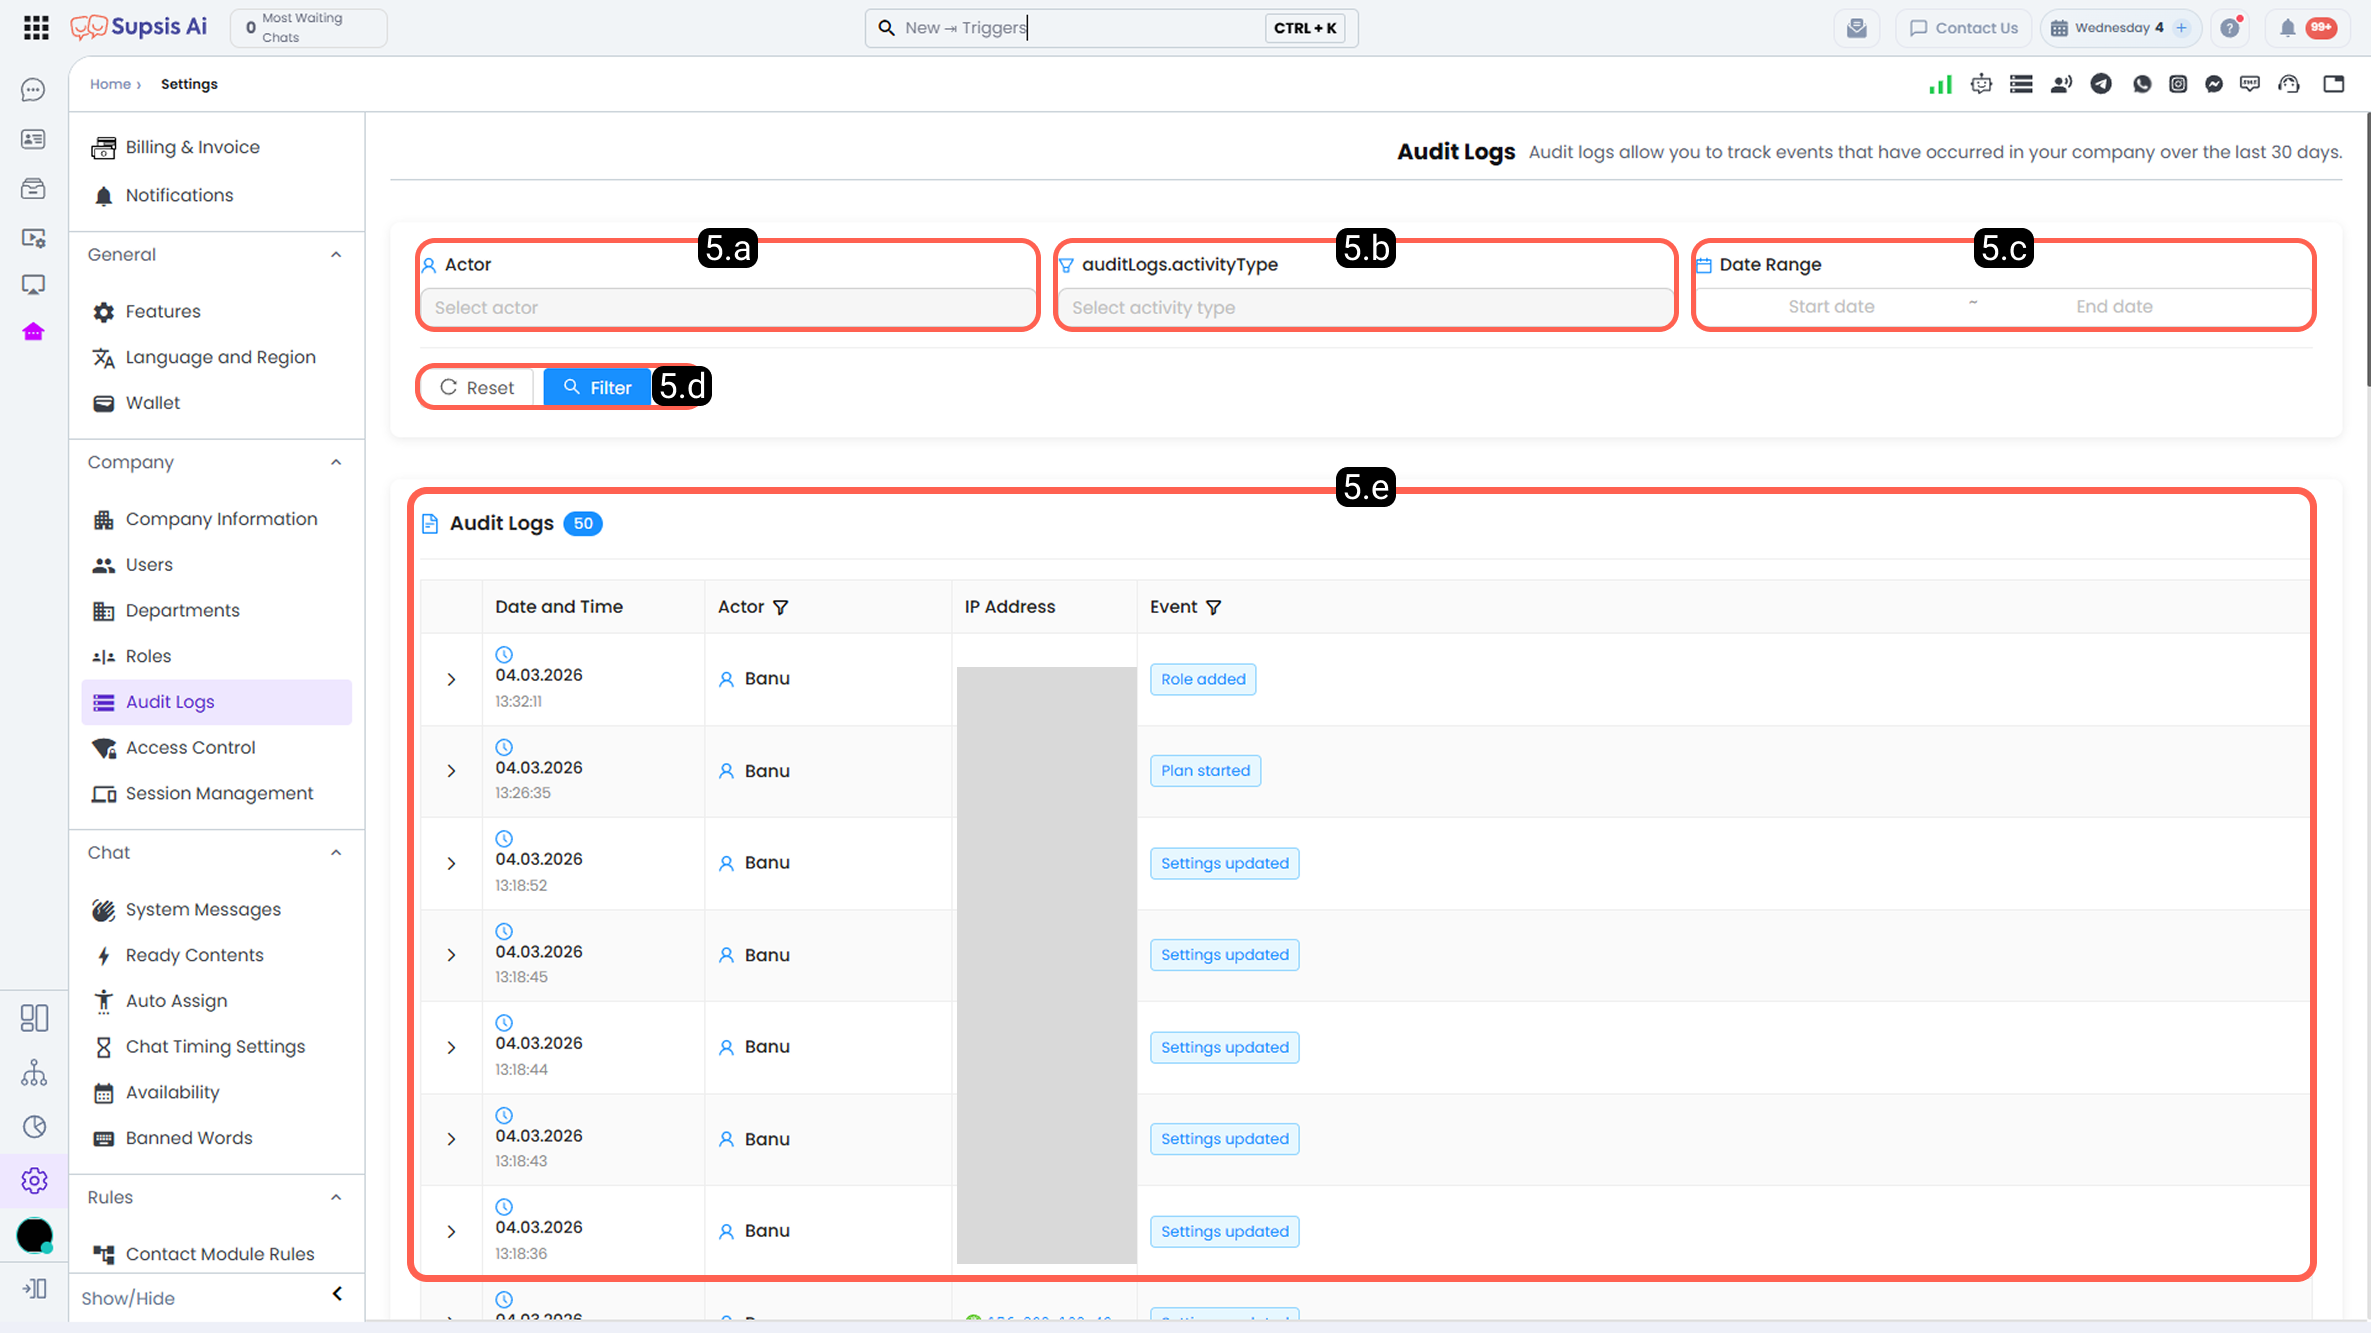Image resolution: width=2371 pixels, height=1333 pixels.
Task: Open Session Management page
Action: click(216, 794)
